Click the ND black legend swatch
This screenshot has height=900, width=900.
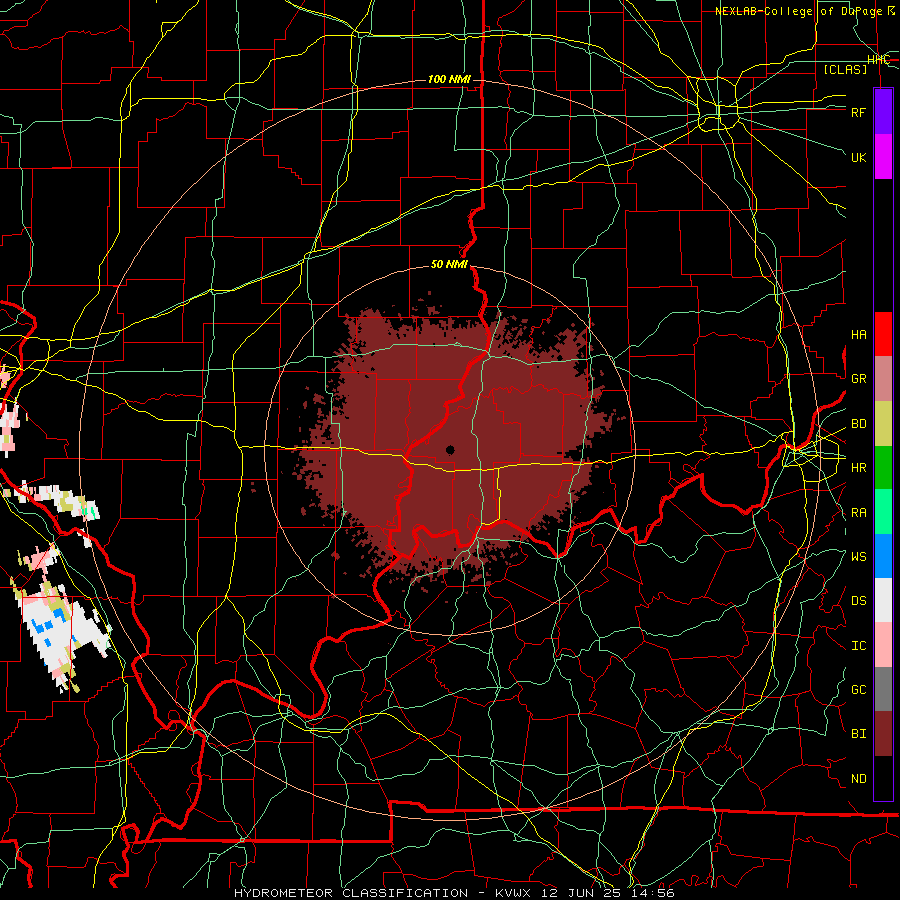883,778
